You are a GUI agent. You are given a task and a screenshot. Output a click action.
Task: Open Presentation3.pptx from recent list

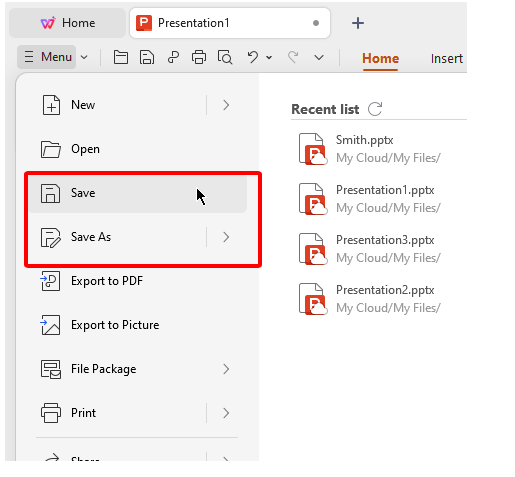pyautogui.click(x=379, y=249)
